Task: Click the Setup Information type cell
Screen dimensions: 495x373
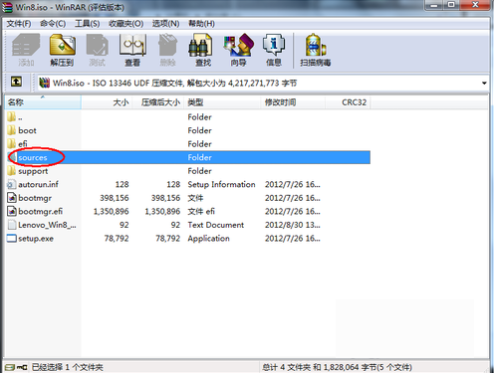Action: pos(221,184)
